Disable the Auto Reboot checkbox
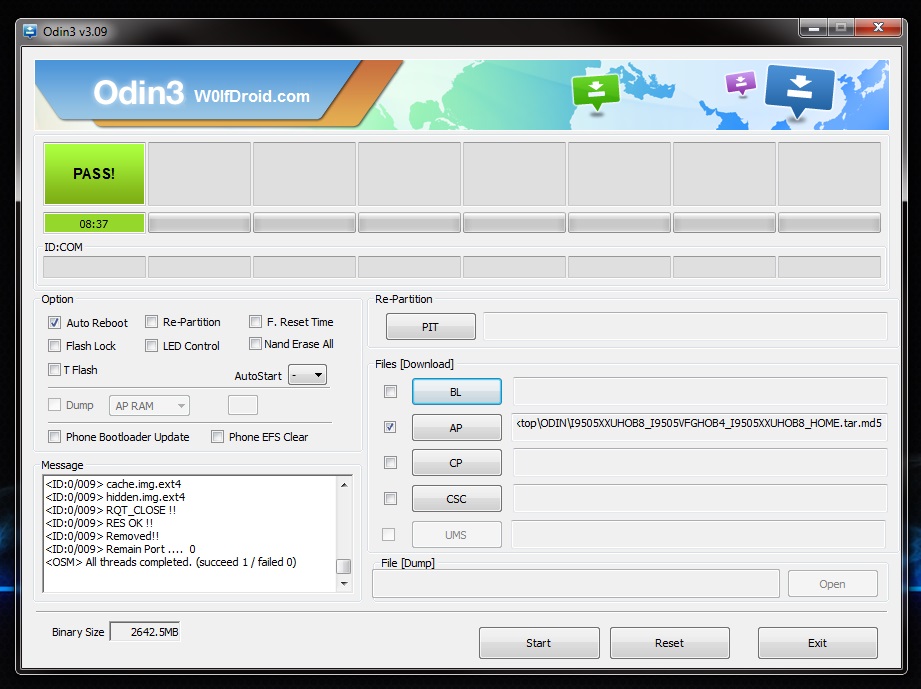 pyautogui.click(x=55, y=322)
